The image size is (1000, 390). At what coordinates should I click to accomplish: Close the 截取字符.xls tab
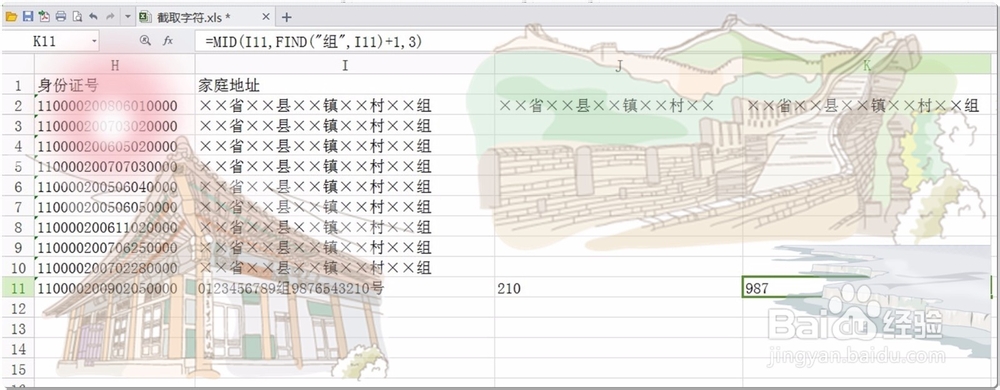(x=265, y=17)
